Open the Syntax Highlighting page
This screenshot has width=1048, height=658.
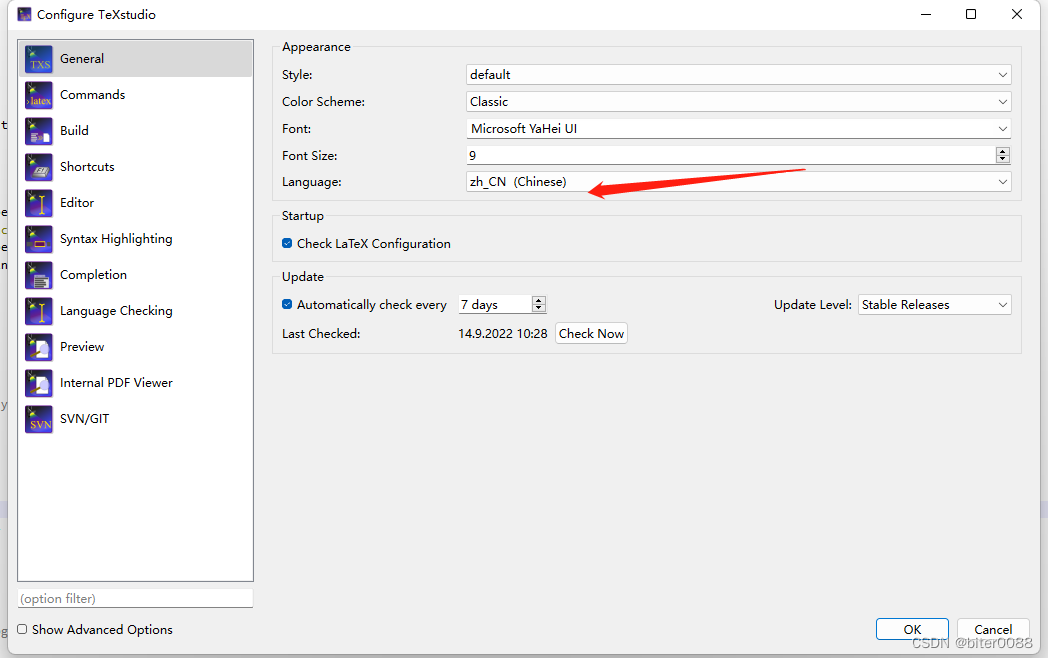coord(136,239)
